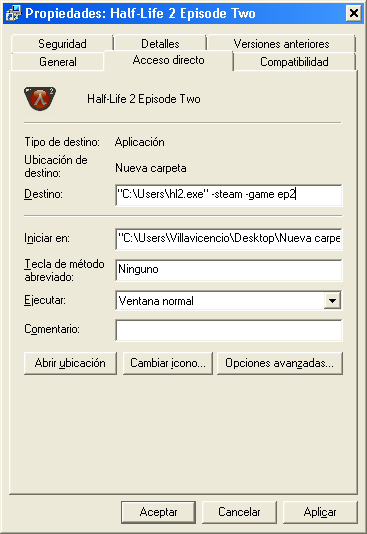The height and width of the screenshot is (534, 367).
Task: Open the Ejecutar dropdown arrow
Action: [x=332, y=301]
